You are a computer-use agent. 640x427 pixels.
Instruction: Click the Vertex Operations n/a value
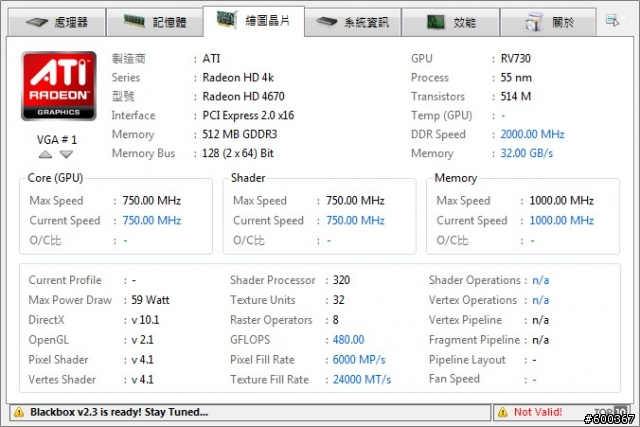[540, 300]
